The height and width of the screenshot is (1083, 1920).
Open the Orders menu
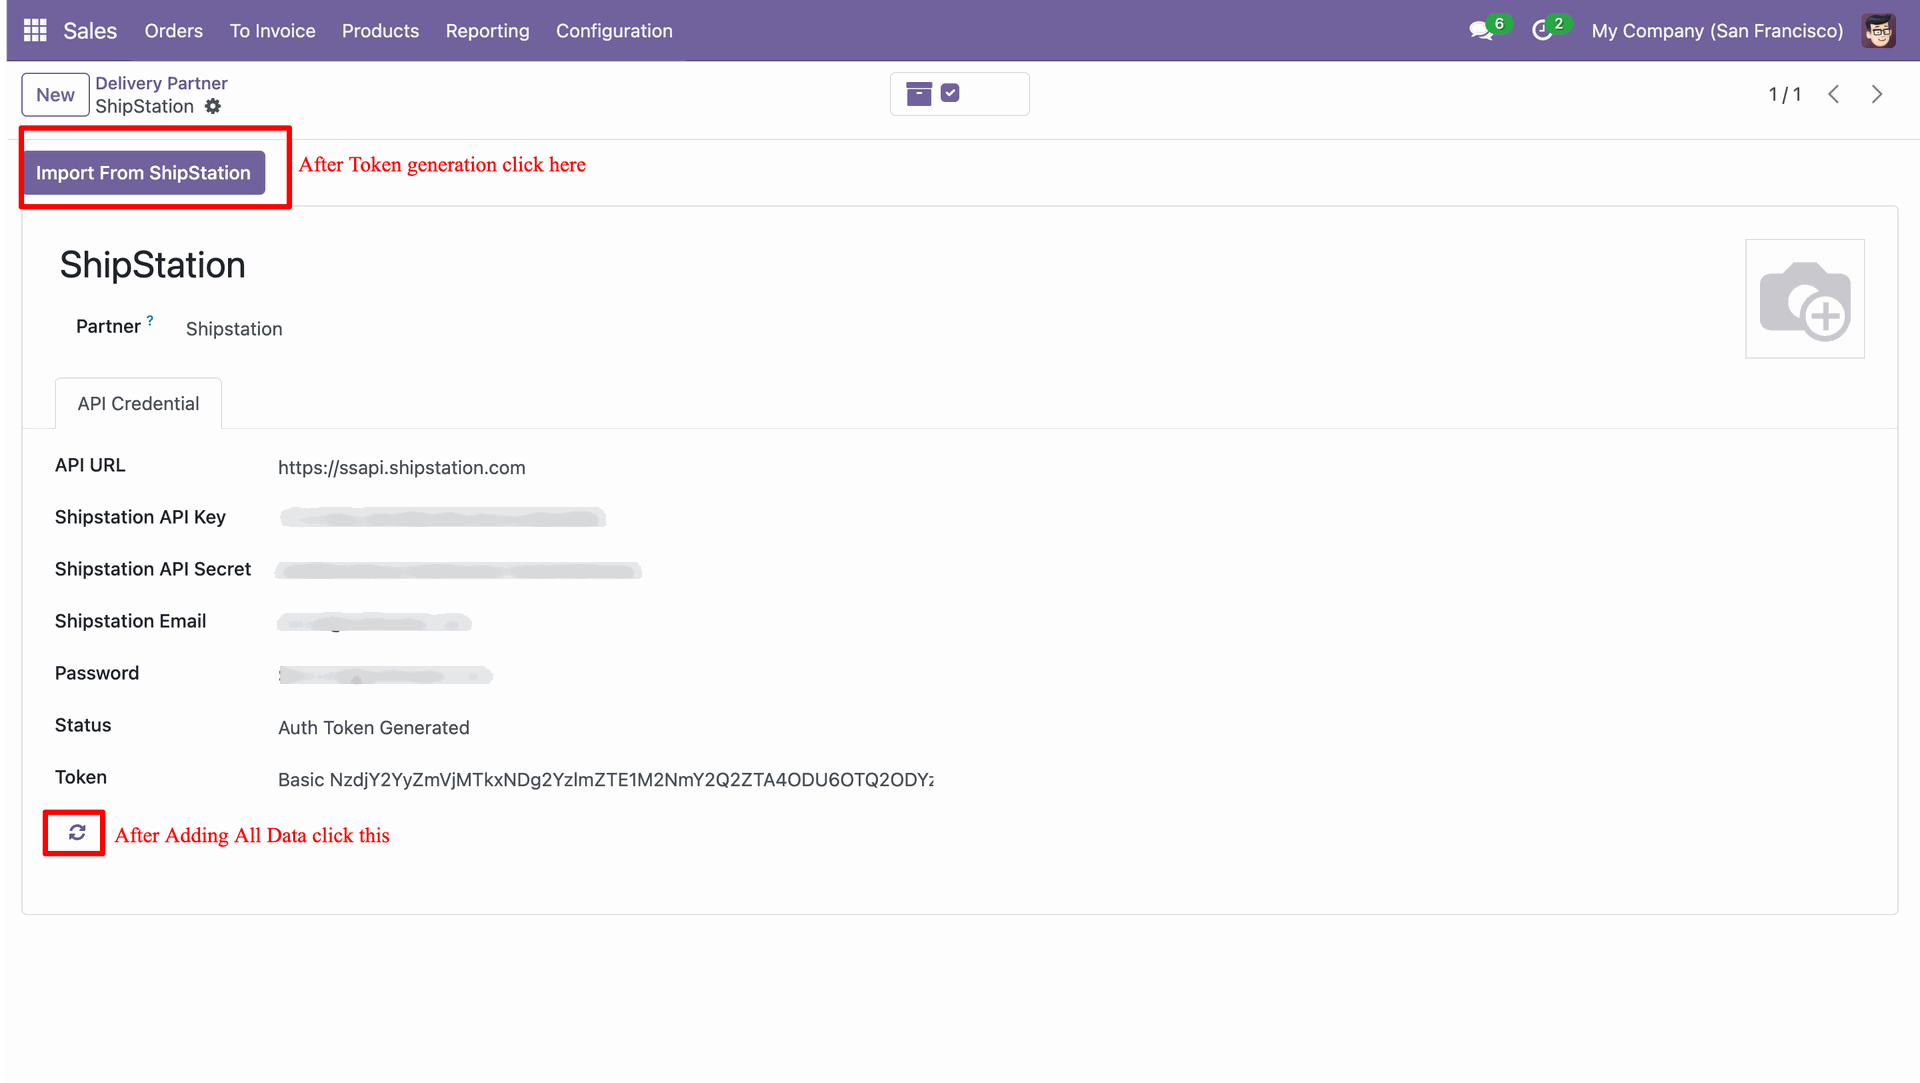click(x=173, y=31)
